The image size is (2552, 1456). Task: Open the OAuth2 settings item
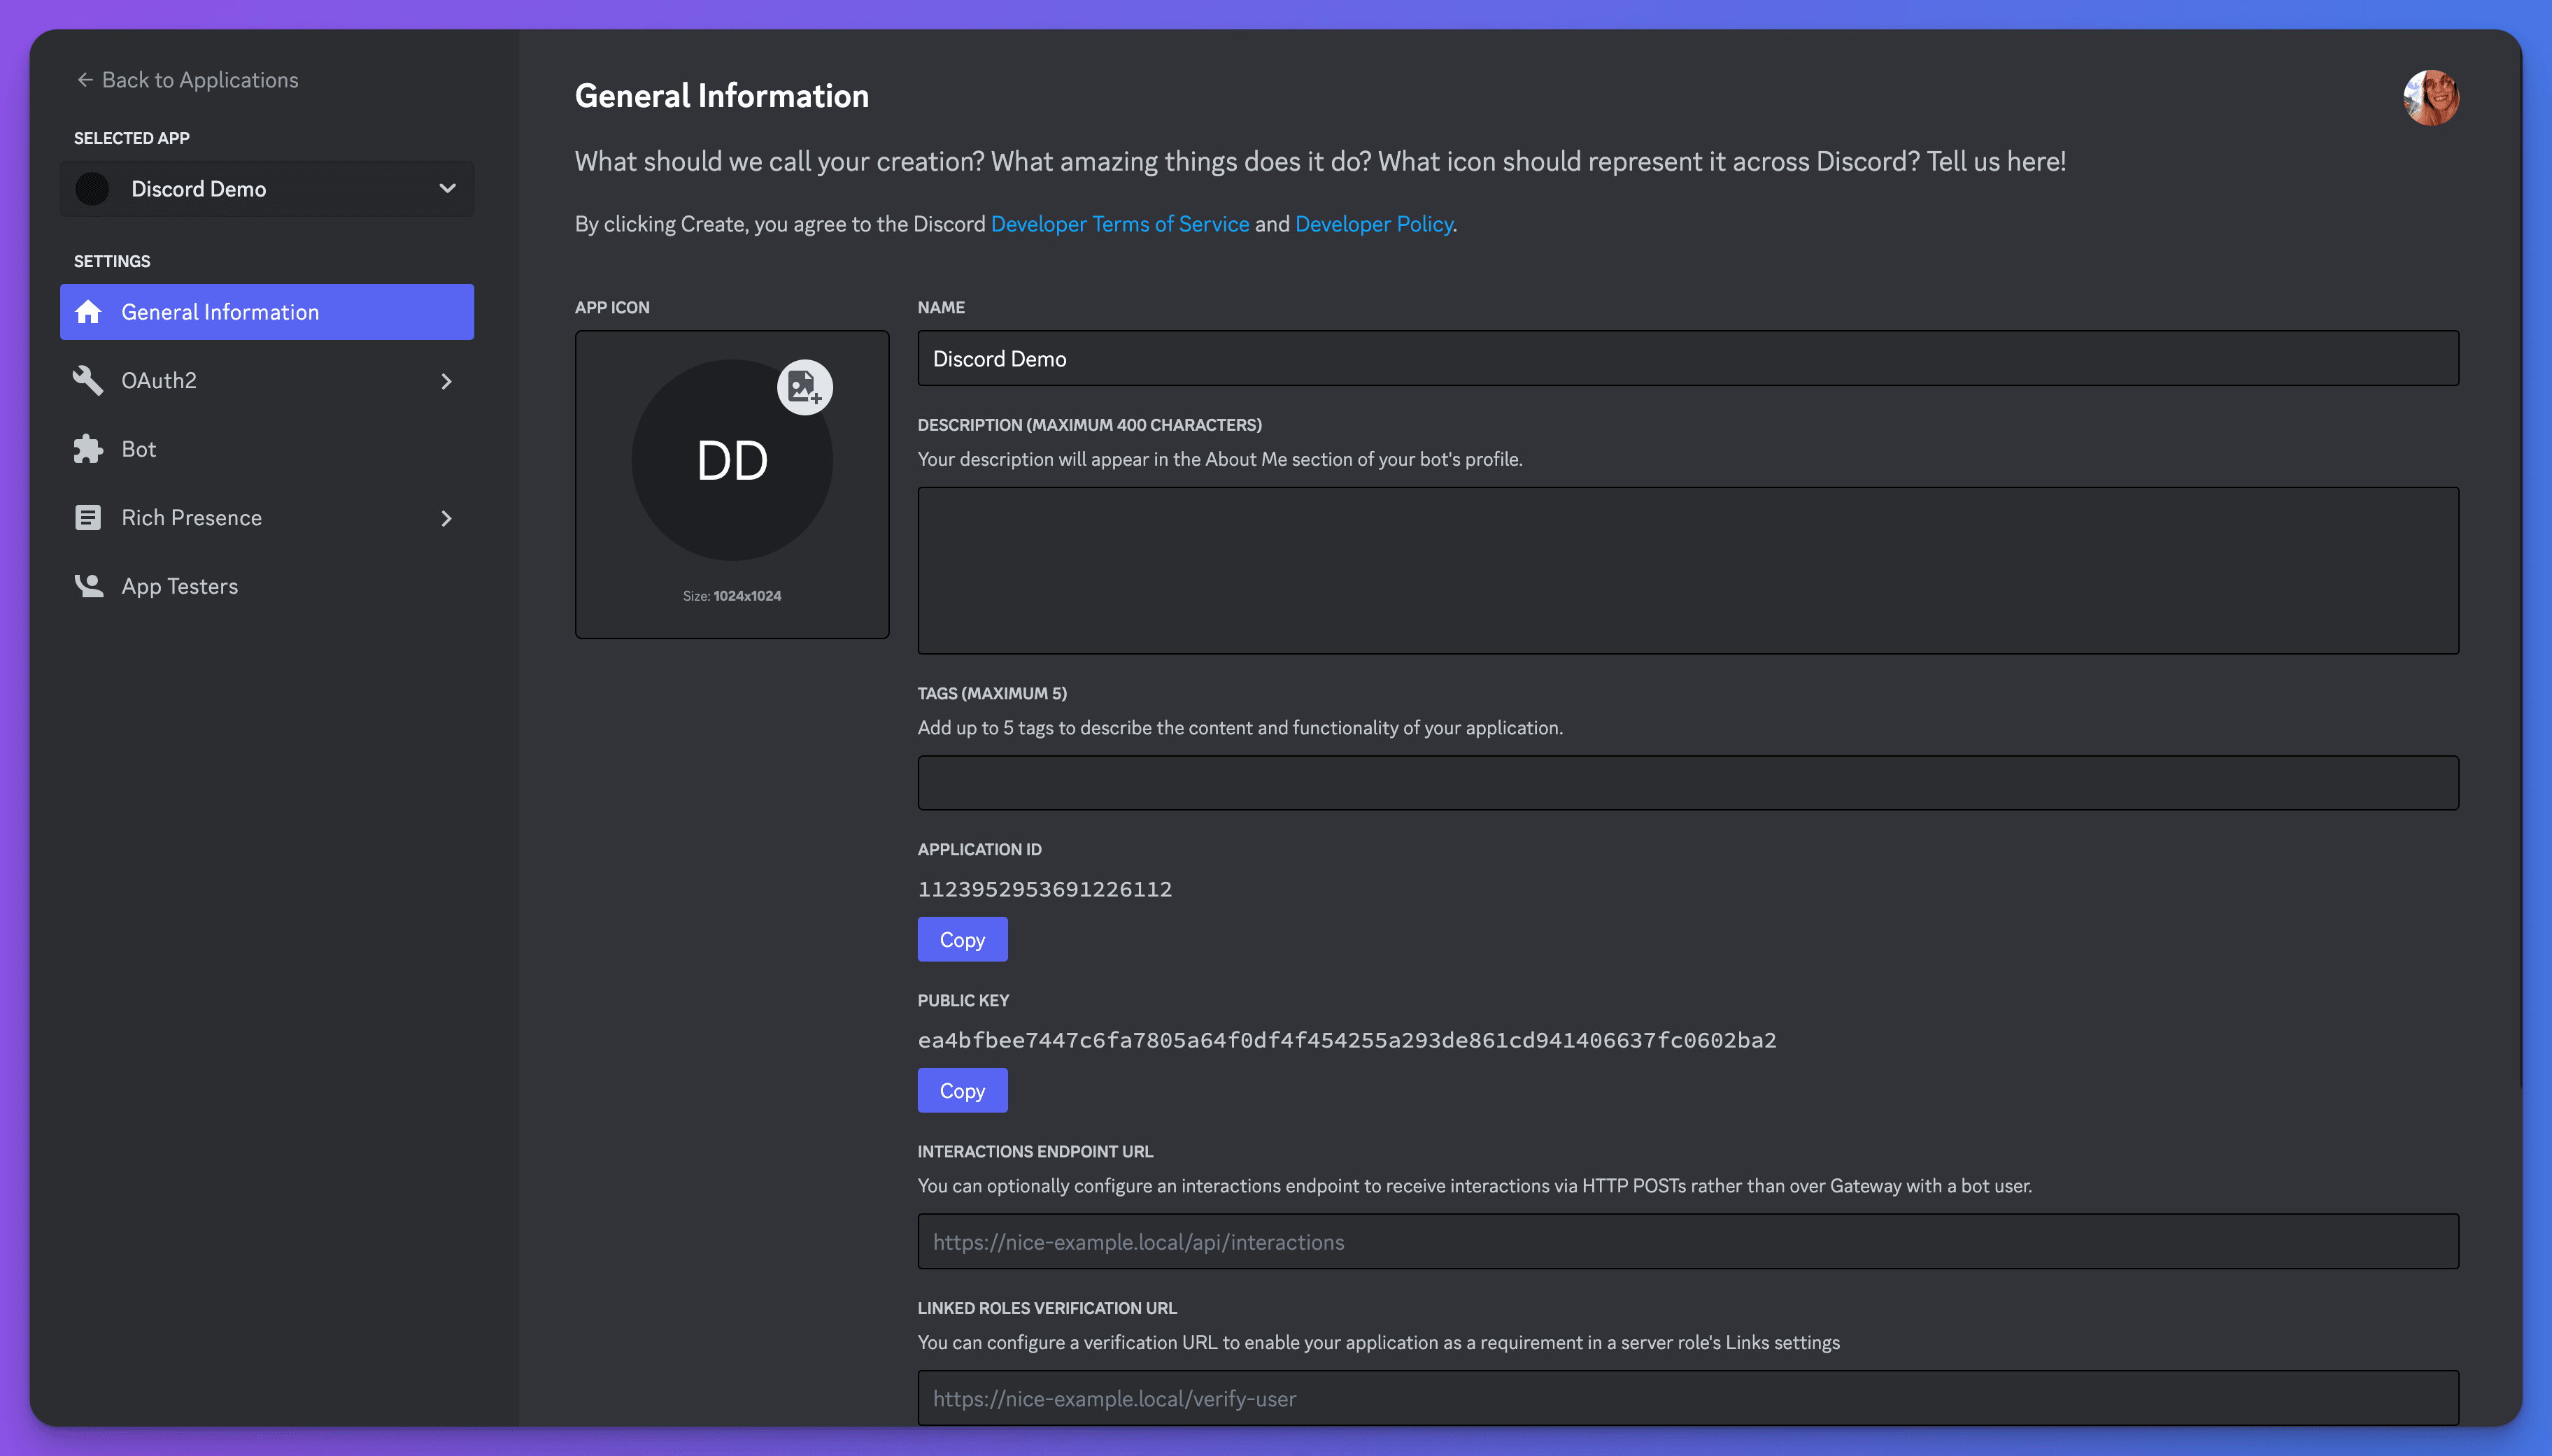coord(267,380)
